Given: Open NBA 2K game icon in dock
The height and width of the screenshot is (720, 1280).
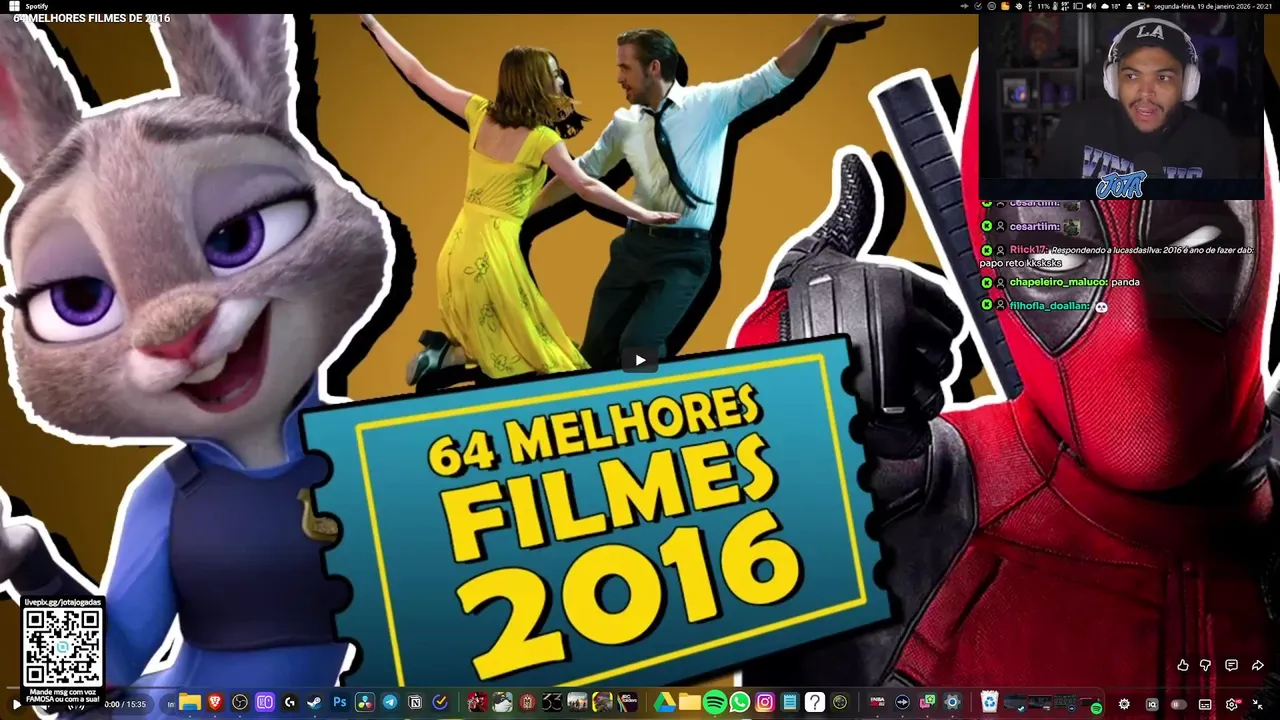Looking at the screenshot, I should pyautogui.click(x=877, y=702).
